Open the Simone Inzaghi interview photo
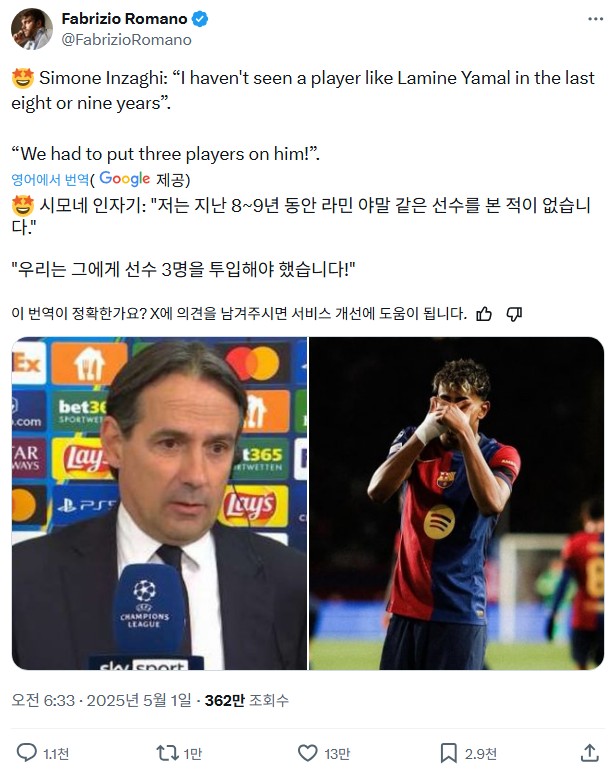Viewport: 612px width, 769px height. (159, 503)
